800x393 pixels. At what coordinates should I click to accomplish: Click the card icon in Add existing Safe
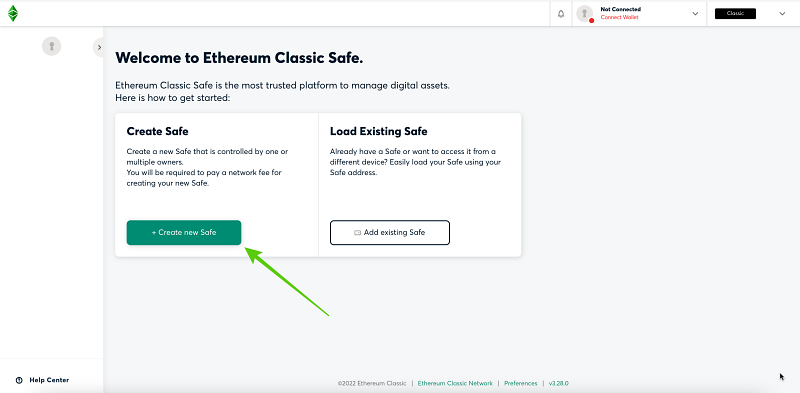(x=358, y=233)
